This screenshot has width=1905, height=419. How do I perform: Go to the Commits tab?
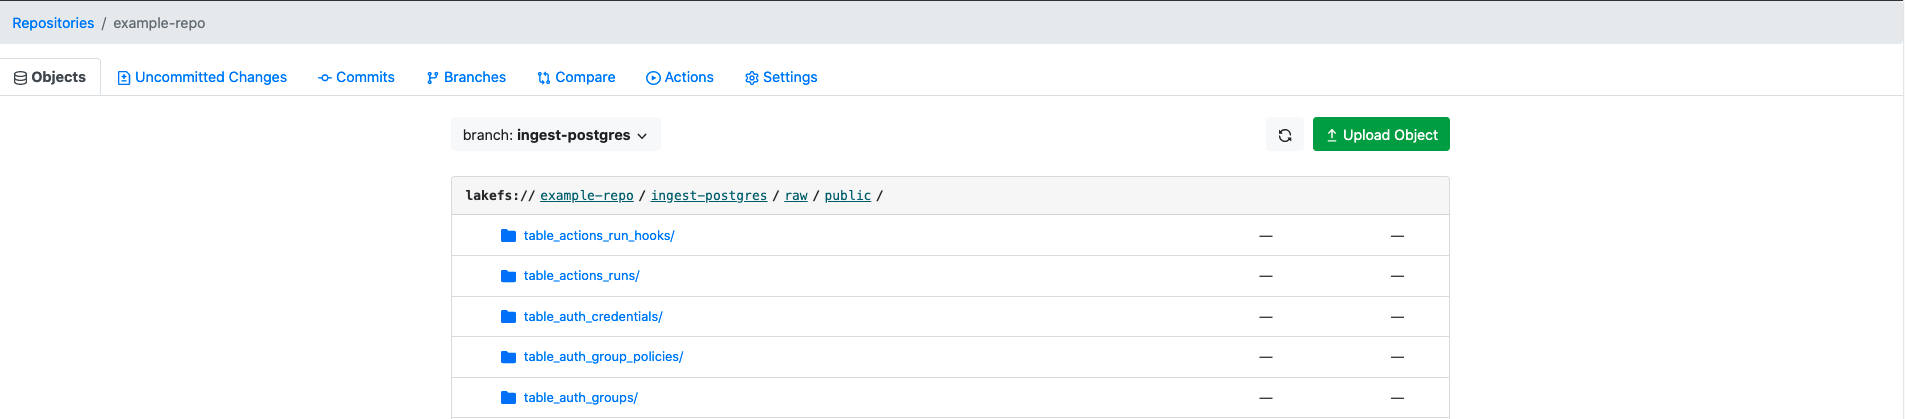coord(356,77)
